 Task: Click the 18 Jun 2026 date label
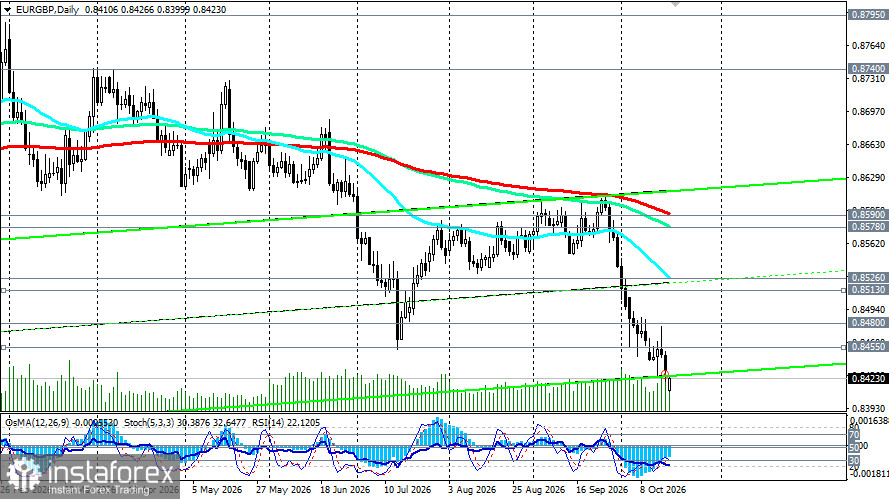(345, 489)
